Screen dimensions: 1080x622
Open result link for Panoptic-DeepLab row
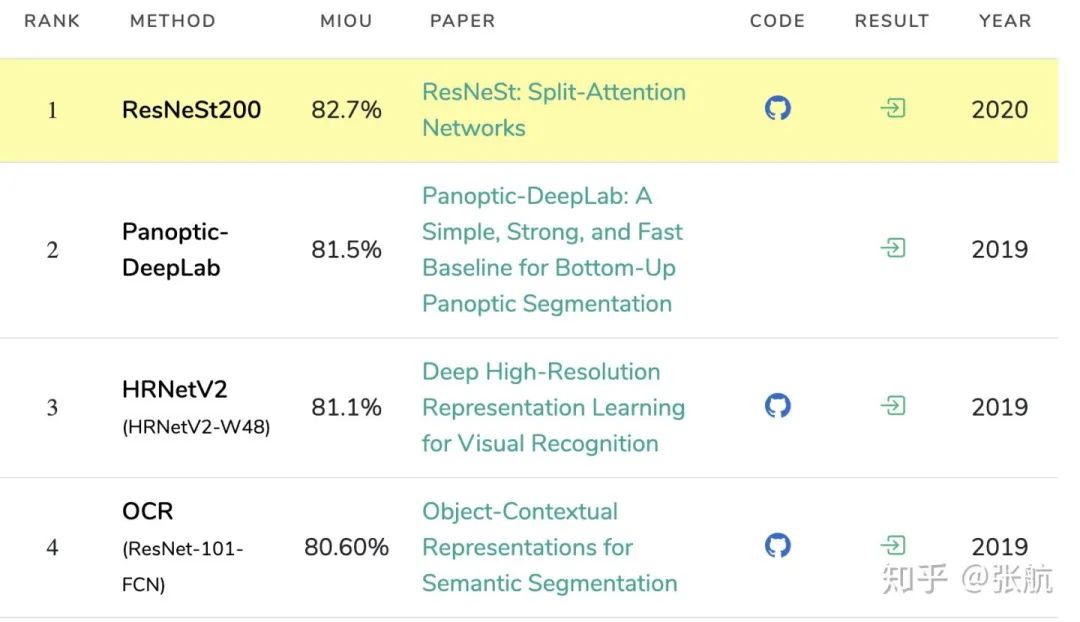coord(892,248)
